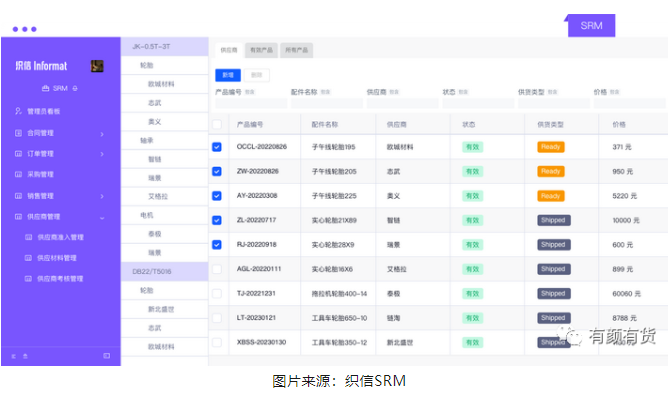The image size is (668, 393).
Task: Click the 删除 button next to 新增
Action: tap(256, 75)
